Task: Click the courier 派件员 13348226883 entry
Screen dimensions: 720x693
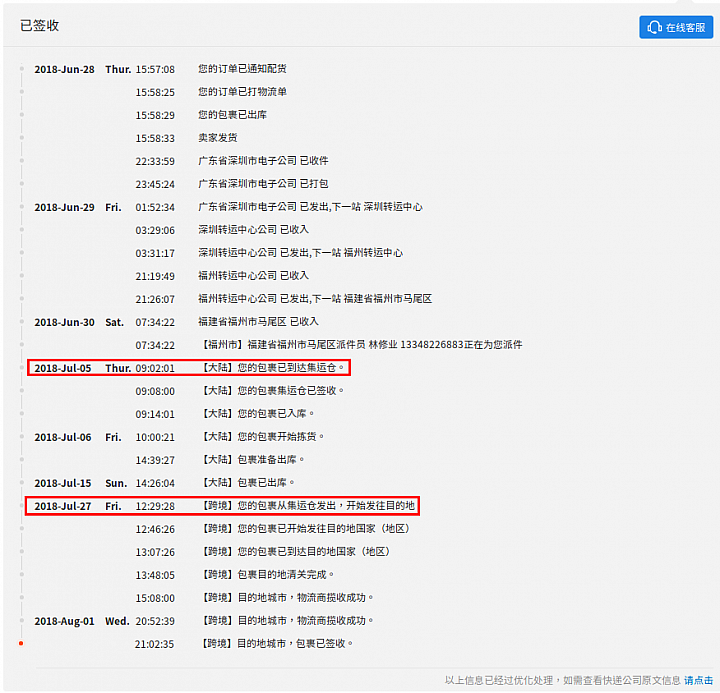Action: pyautogui.click(x=362, y=344)
